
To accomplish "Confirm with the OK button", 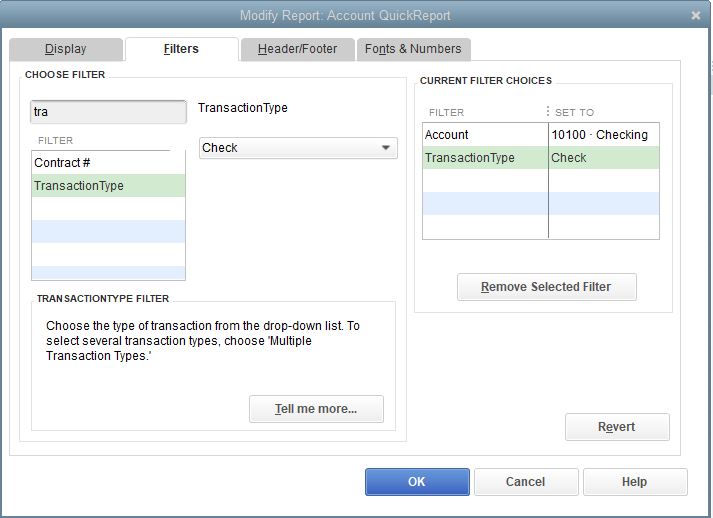I will tap(417, 482).
